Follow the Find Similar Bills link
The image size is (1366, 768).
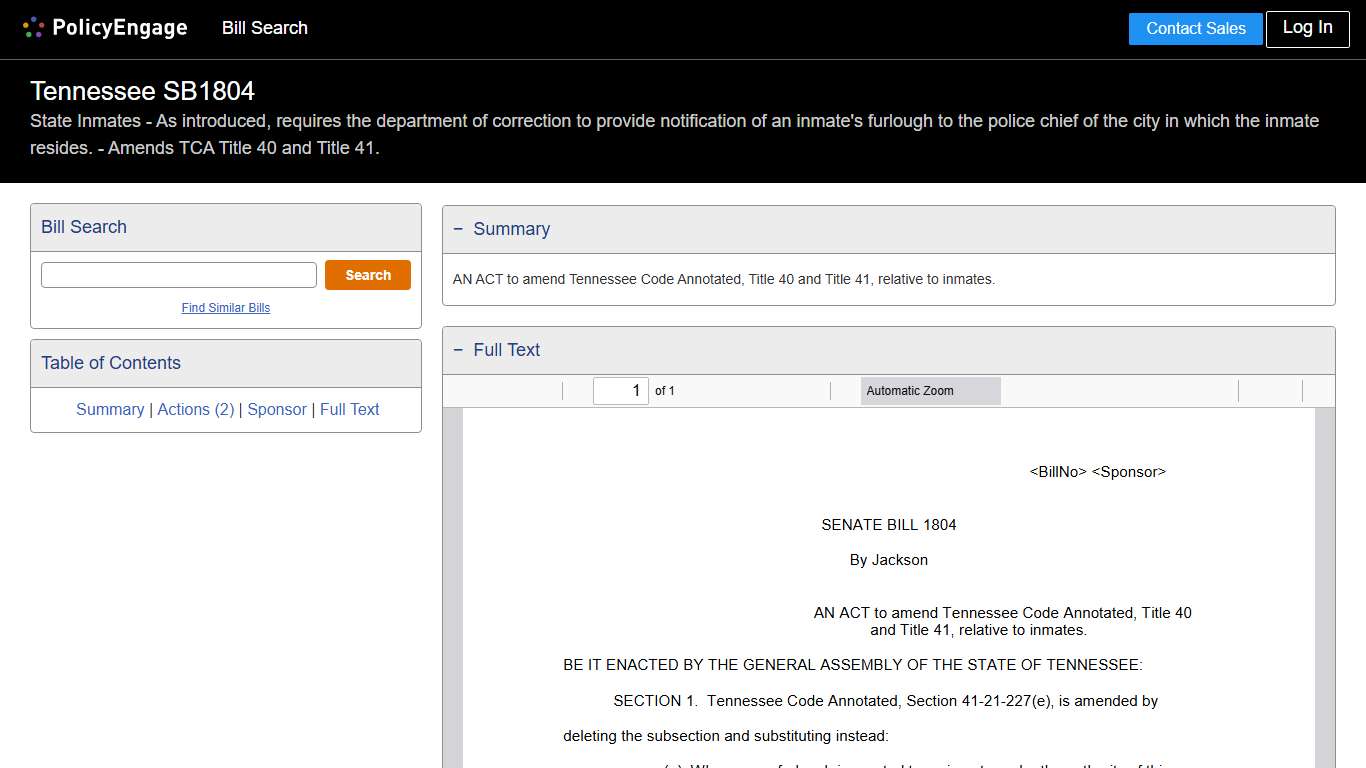[x=225, y=308]
